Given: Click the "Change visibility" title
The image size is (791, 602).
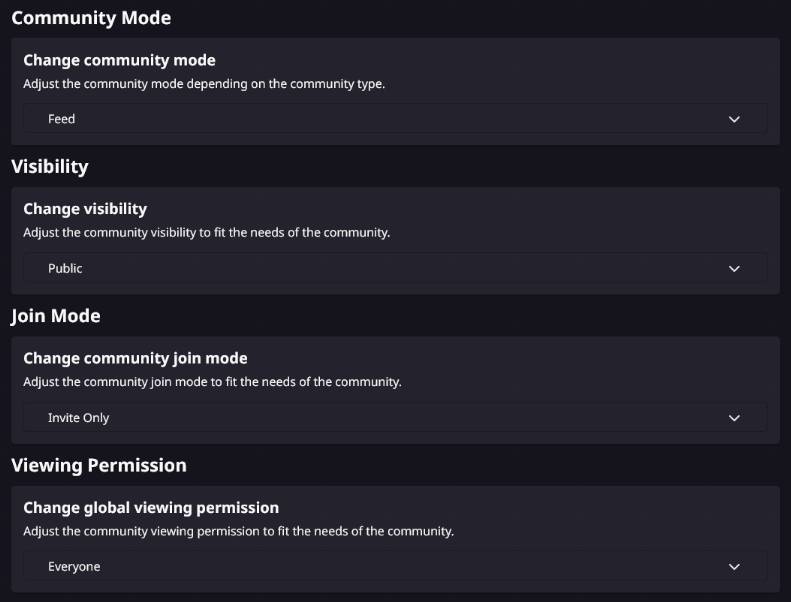Looking at the screenshot, I should [x=85, y=209].
